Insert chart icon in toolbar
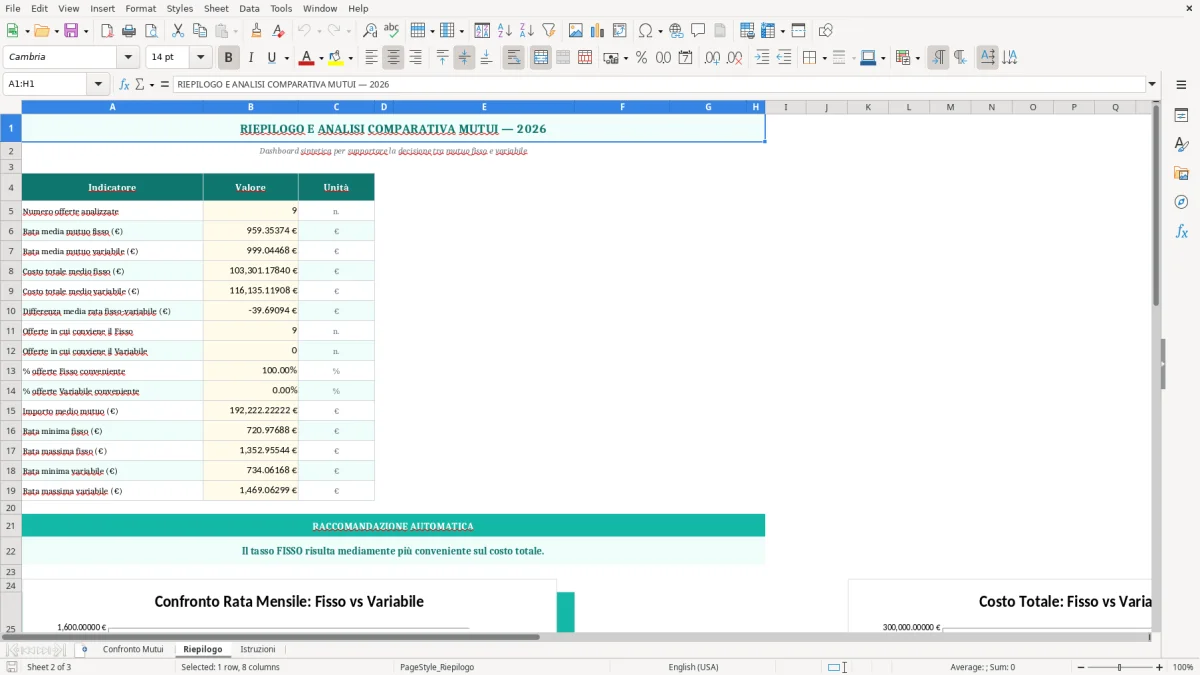The width and height of the screenshot is (1200, 675). [598, 31]
